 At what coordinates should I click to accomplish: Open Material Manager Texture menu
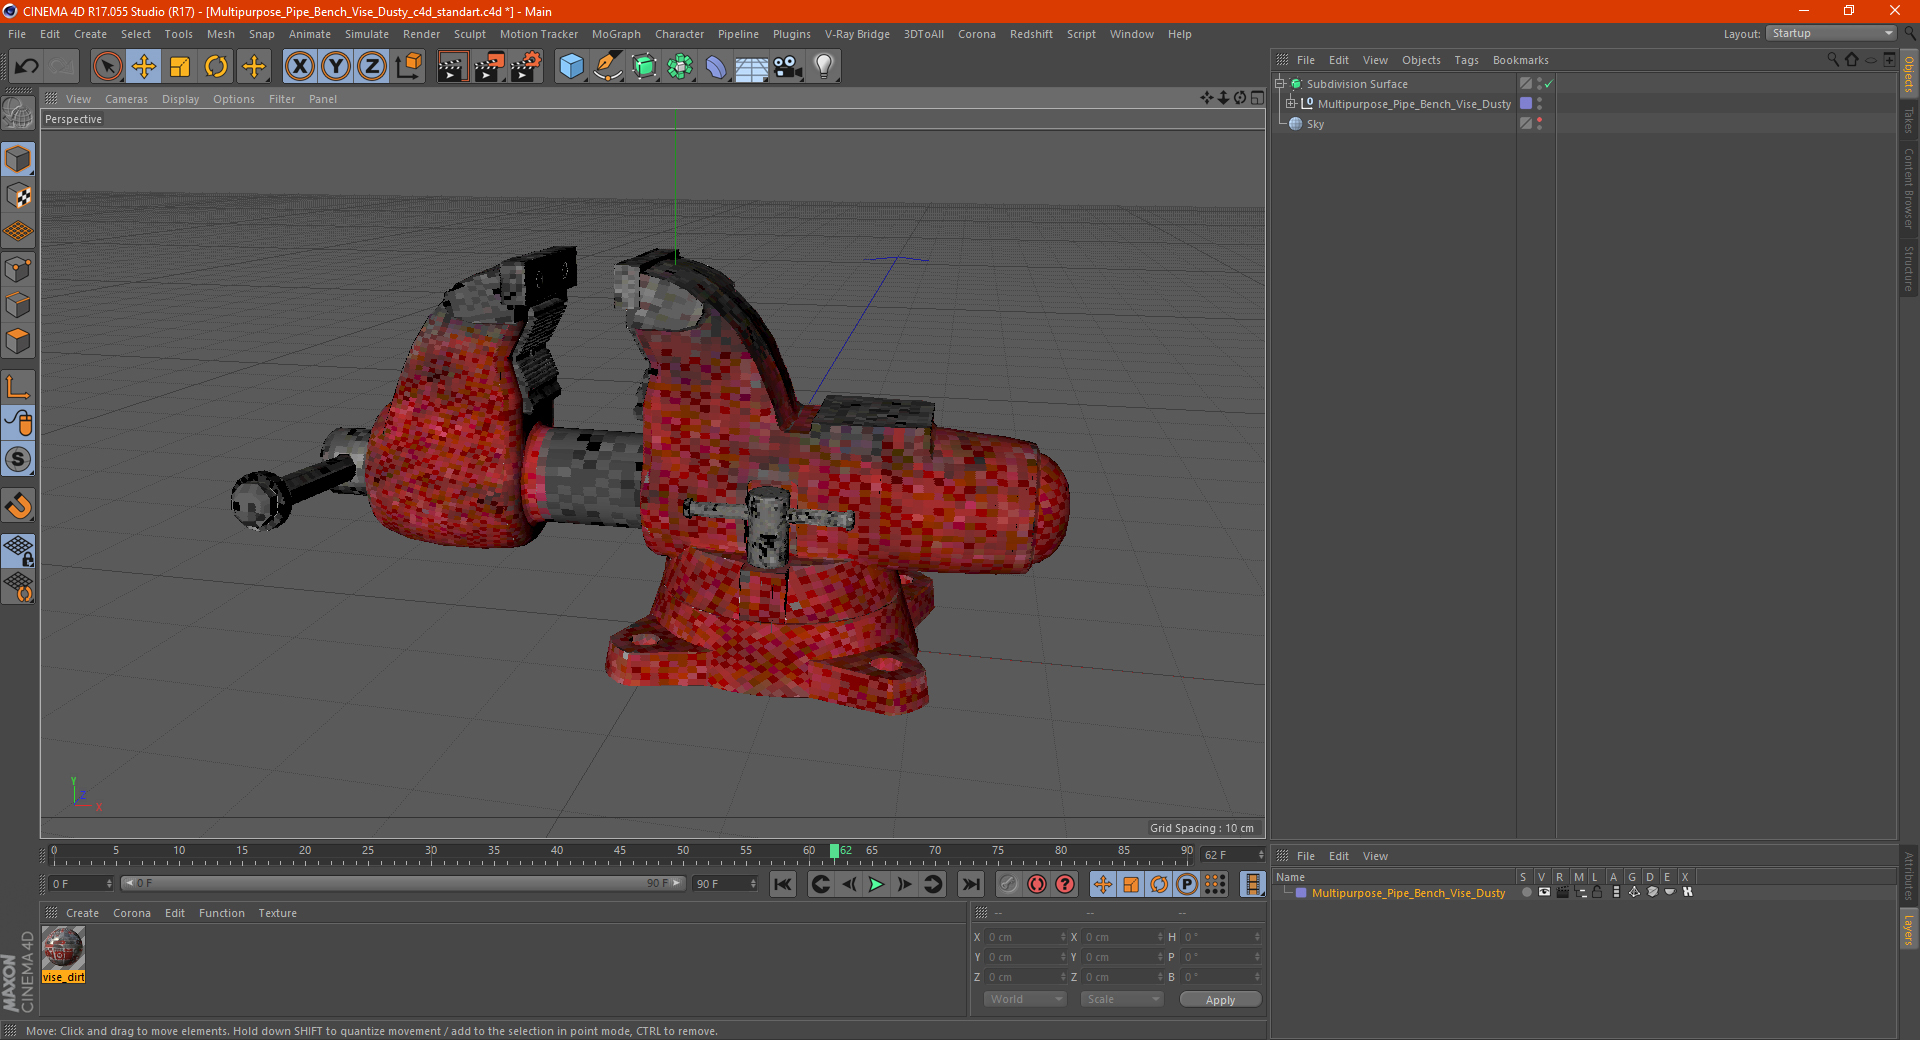277,913
